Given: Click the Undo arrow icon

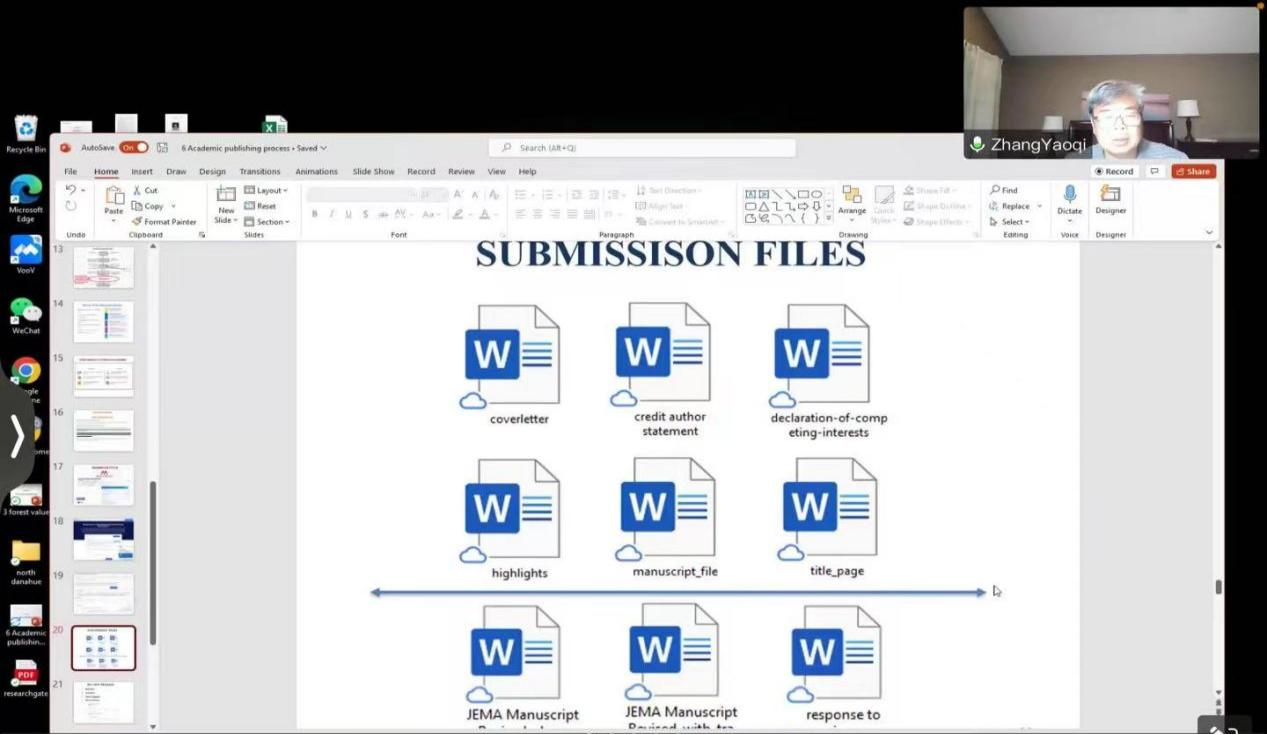Looking at the screenshot, I should (x=70, y=190).
